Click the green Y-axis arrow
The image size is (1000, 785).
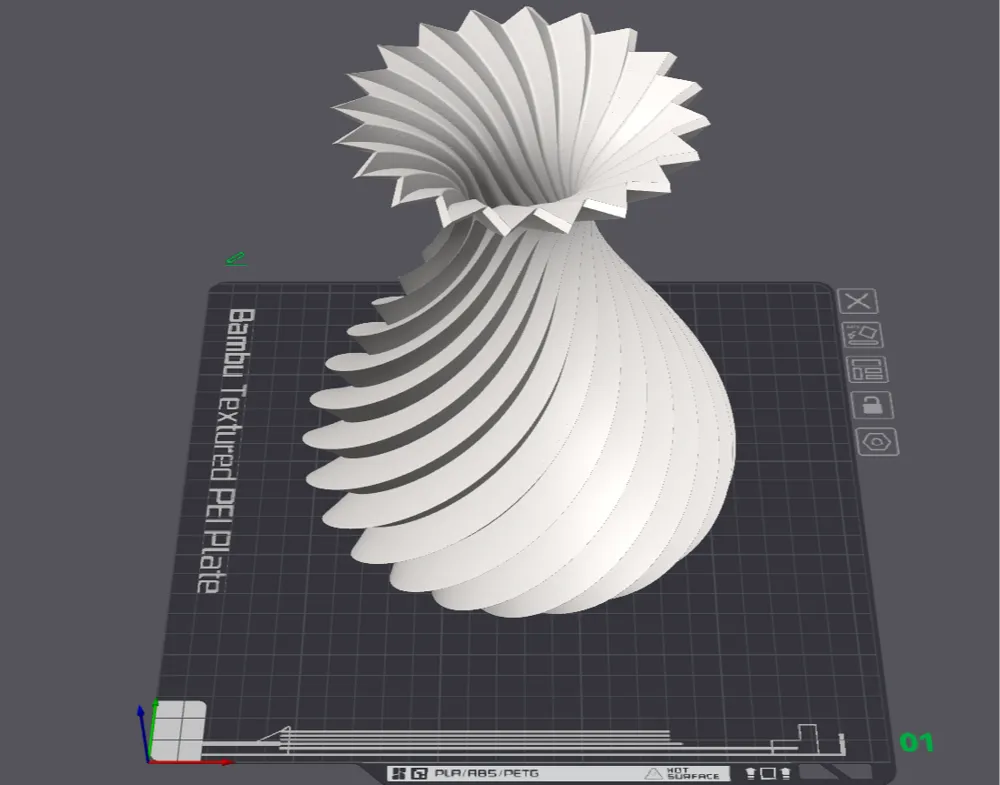(154, 729)
